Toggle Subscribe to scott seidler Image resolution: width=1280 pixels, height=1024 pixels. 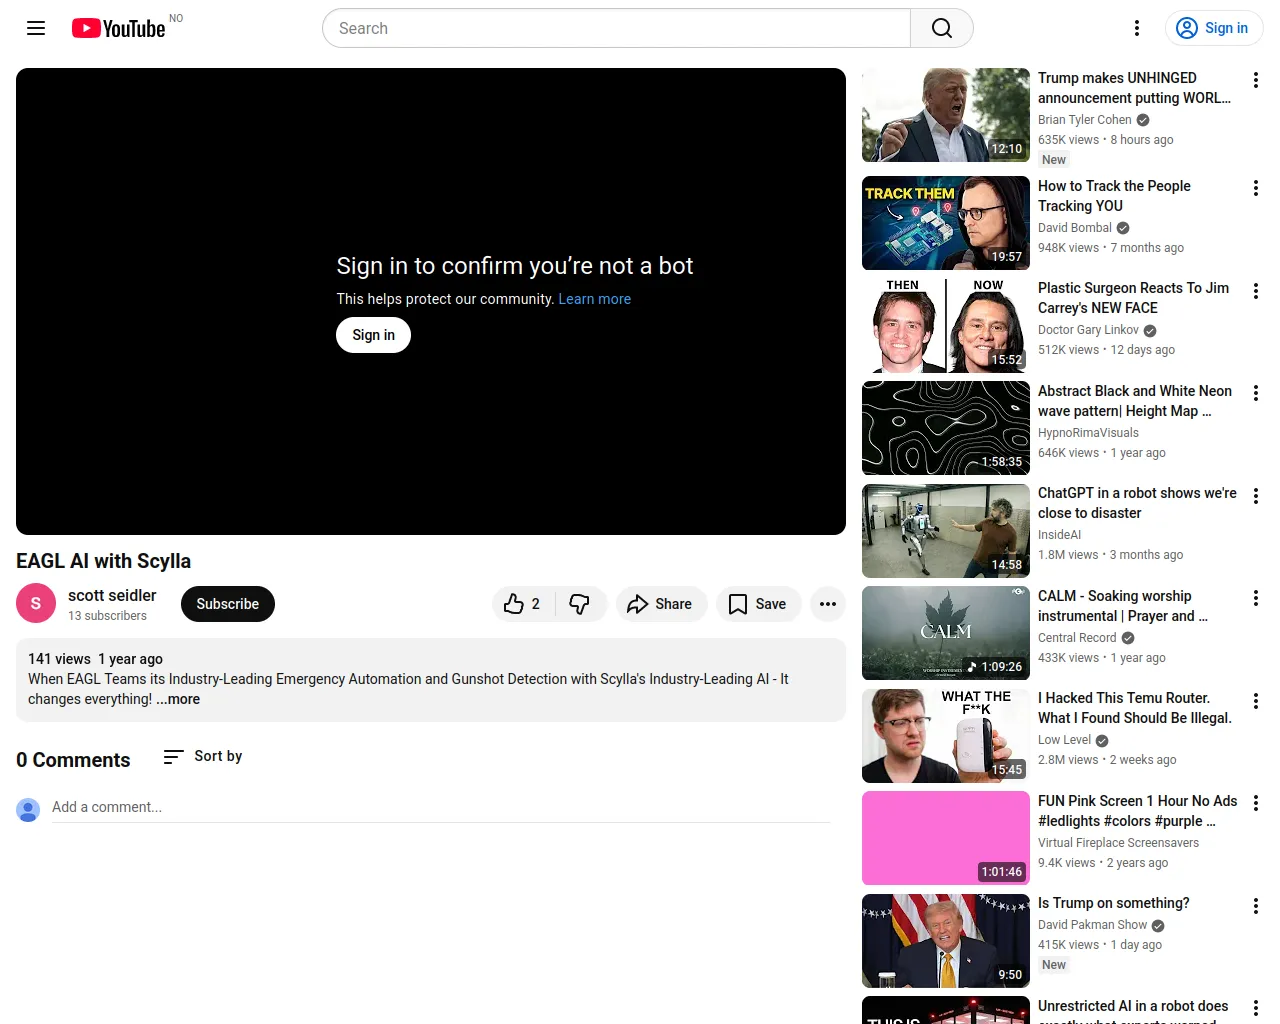tap(227, 604)
